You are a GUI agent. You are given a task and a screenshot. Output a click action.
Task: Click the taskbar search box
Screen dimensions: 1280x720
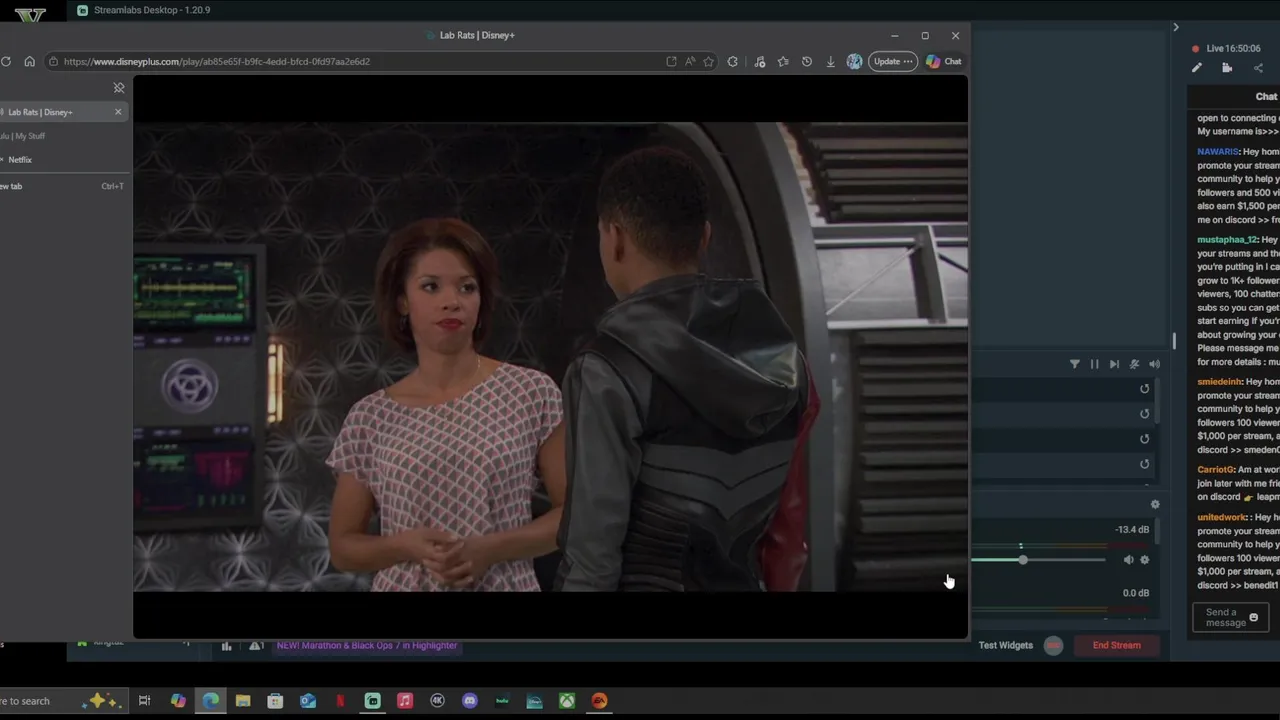(62, 701)
